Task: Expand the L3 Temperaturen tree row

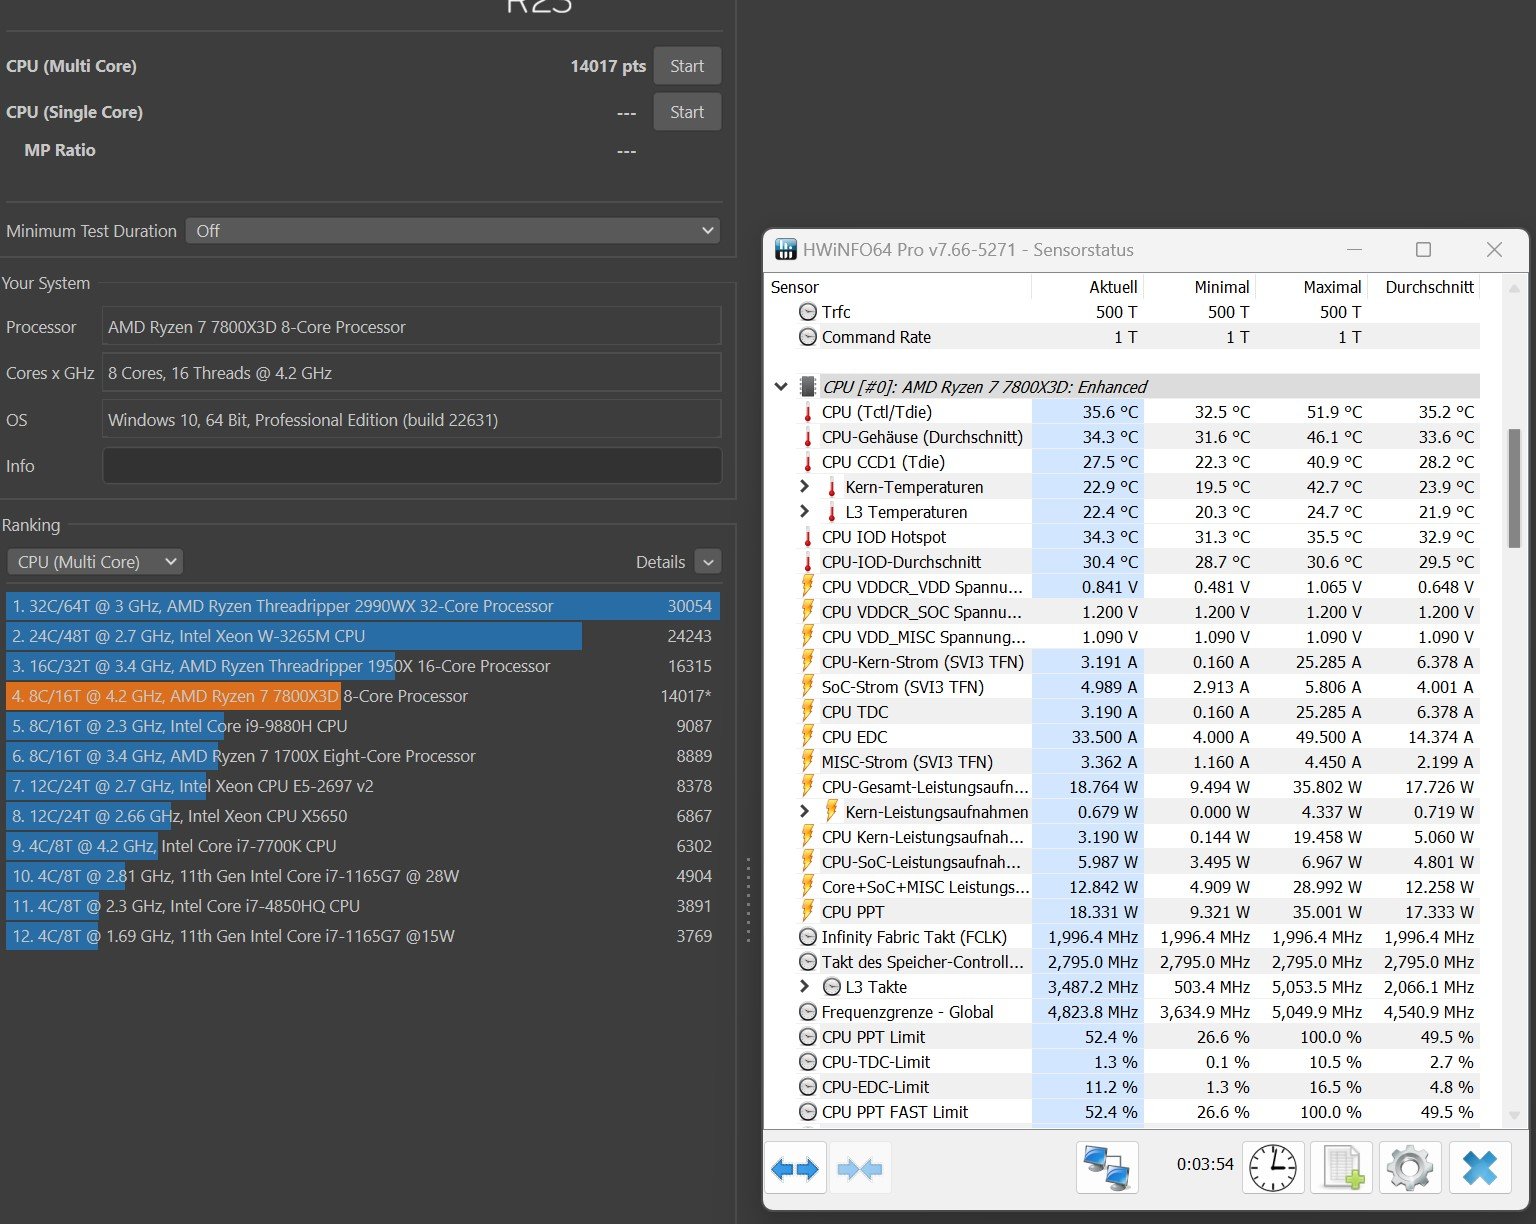Action: (804, 512)
